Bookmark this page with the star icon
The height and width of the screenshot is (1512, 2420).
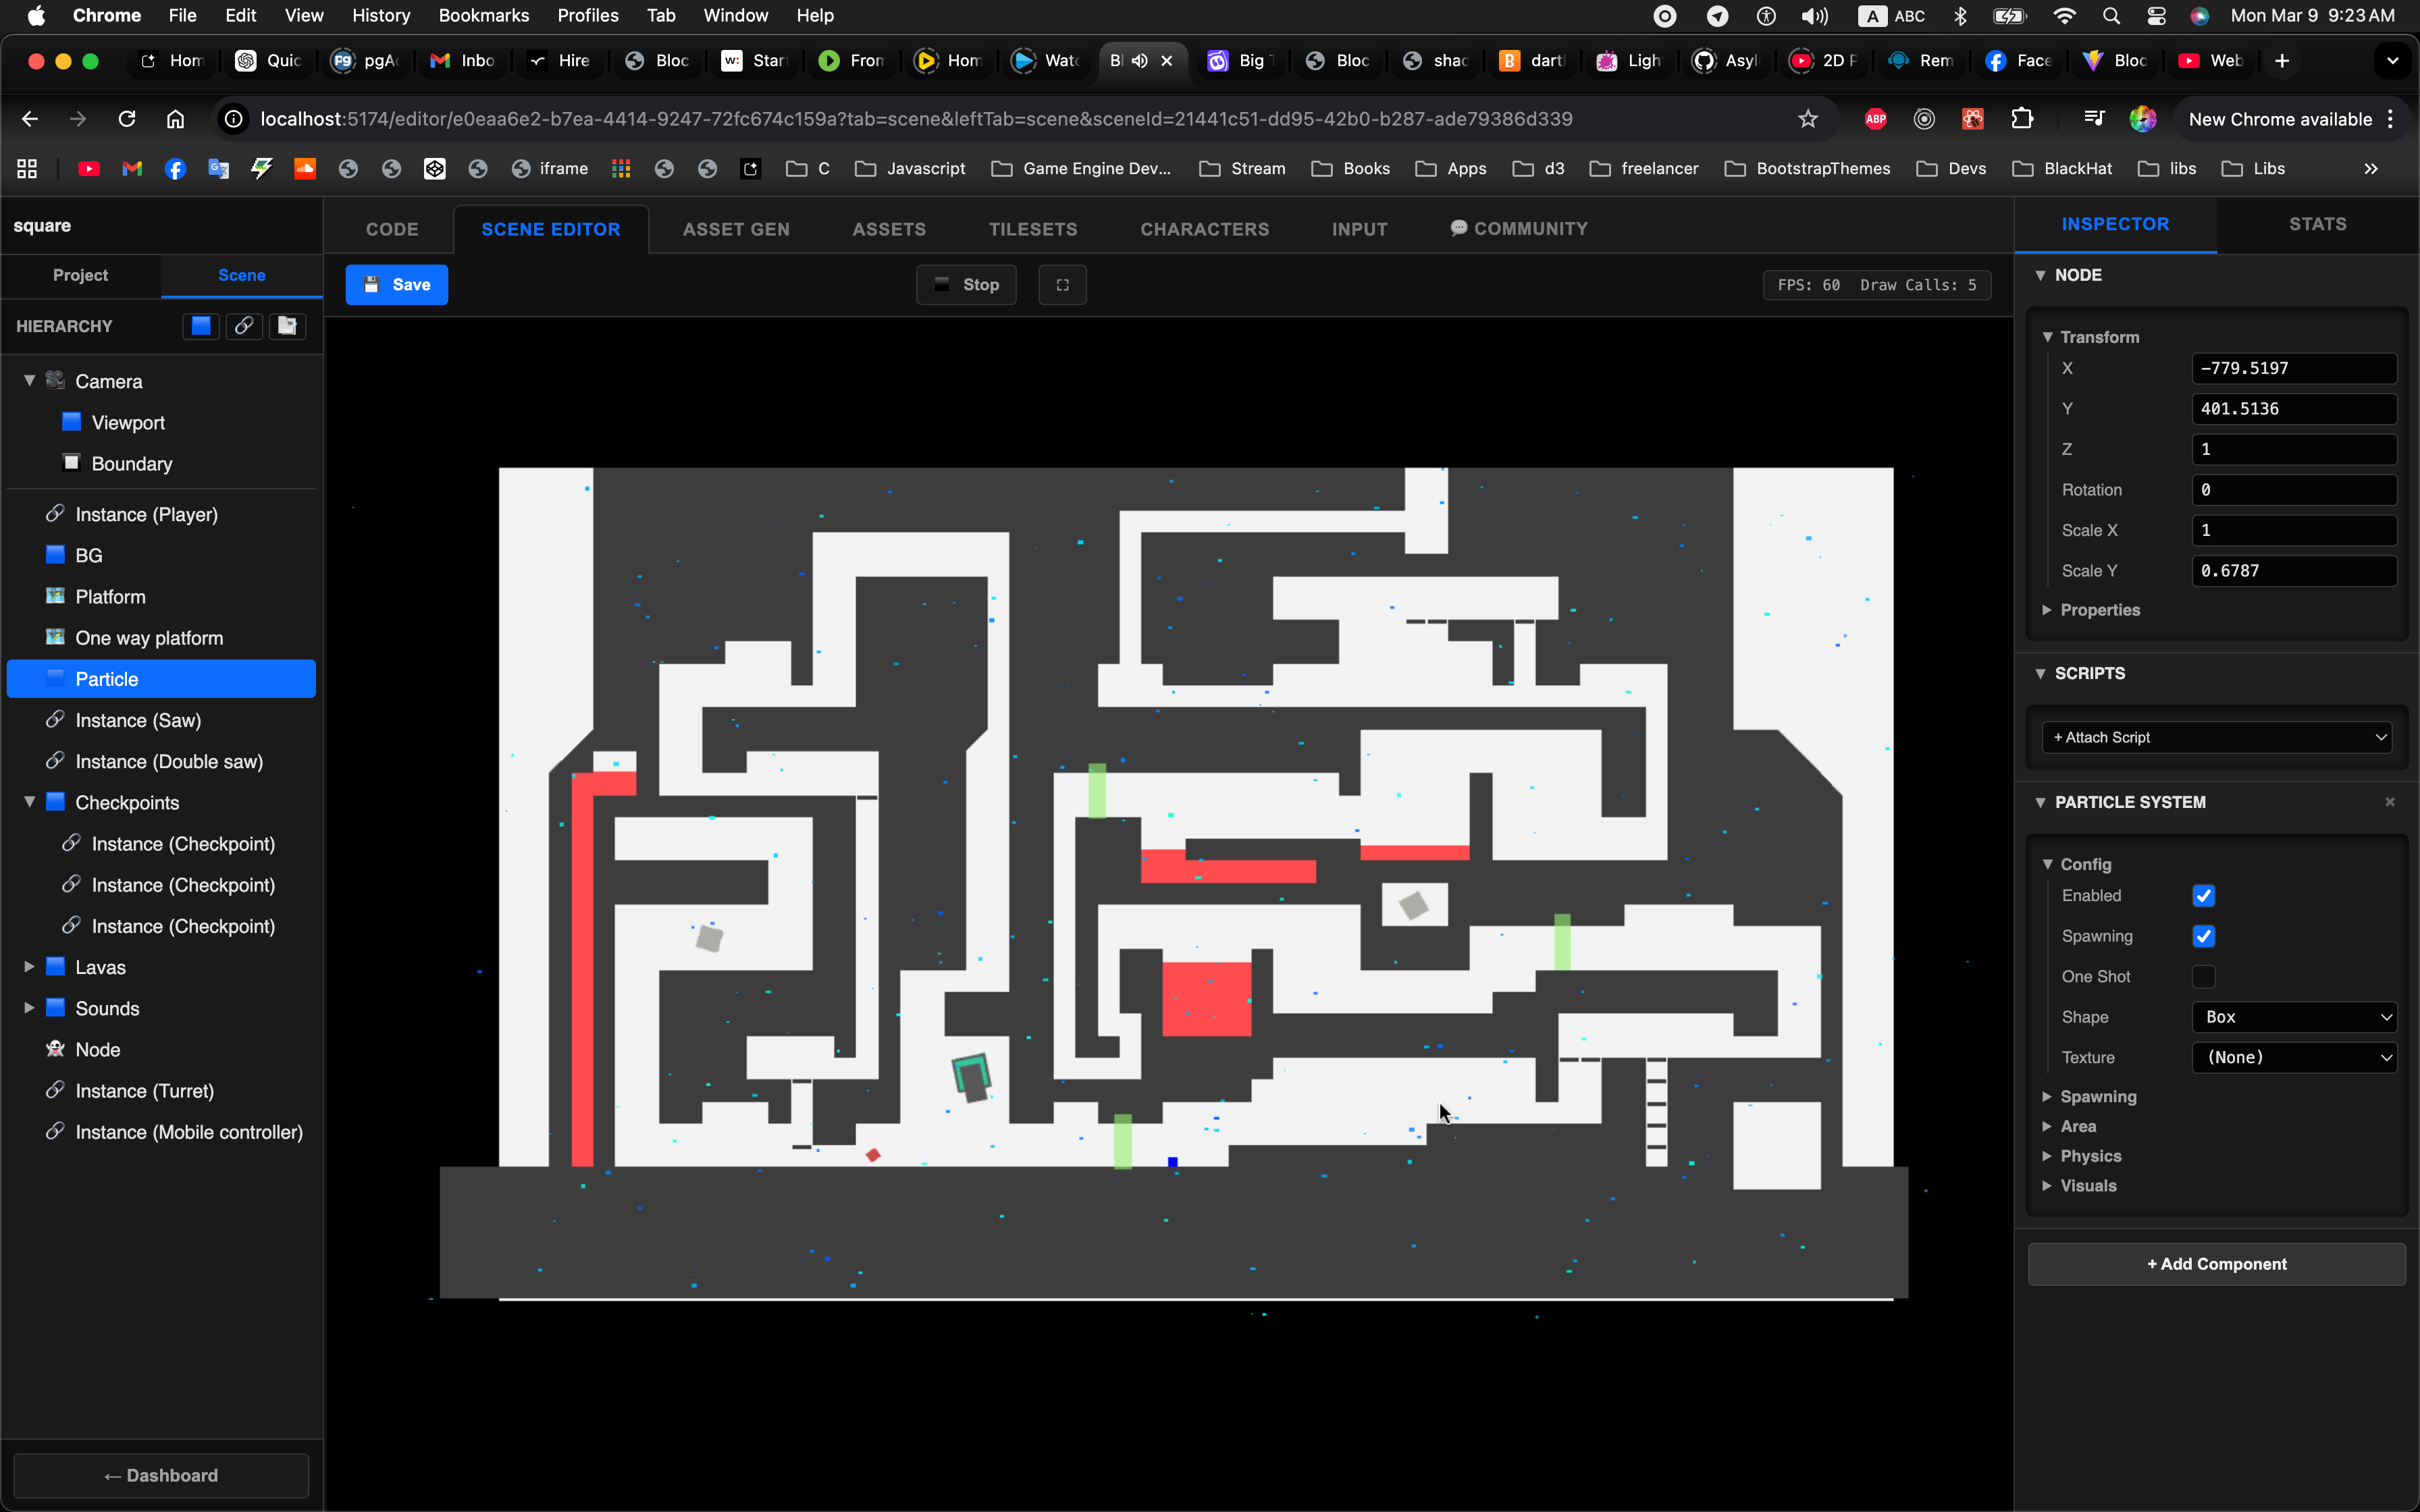[x=1807, y=119]
